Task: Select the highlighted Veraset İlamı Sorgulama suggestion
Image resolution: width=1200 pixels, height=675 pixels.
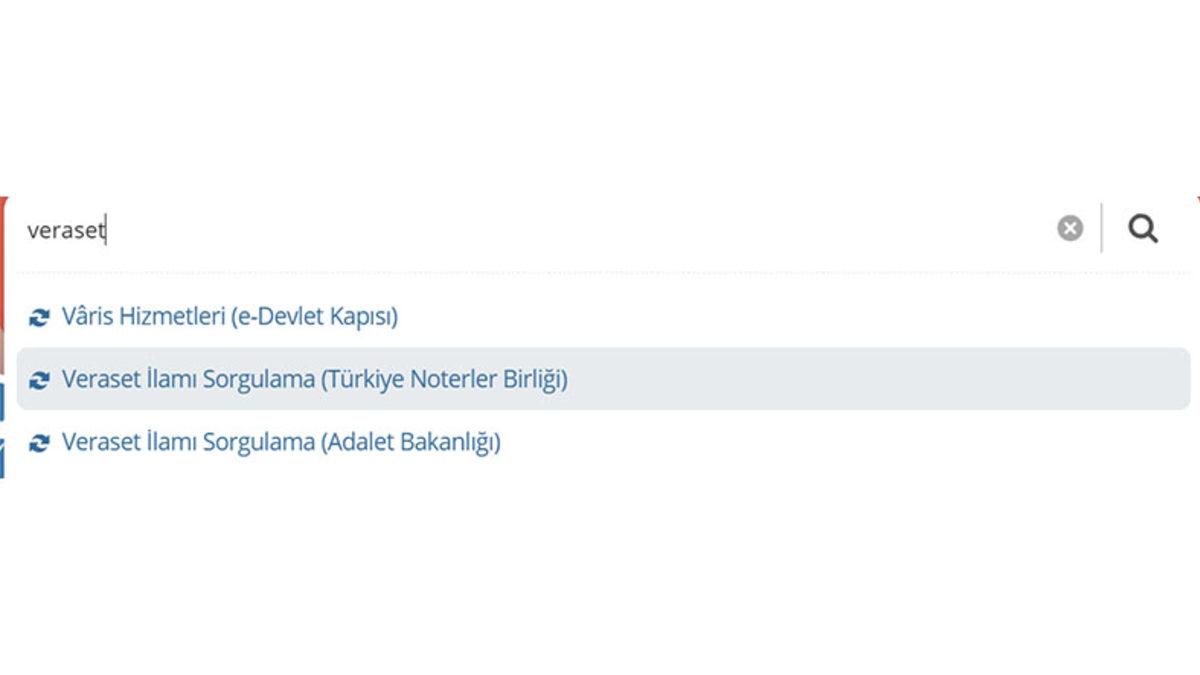Action: [x=315, y=378]
